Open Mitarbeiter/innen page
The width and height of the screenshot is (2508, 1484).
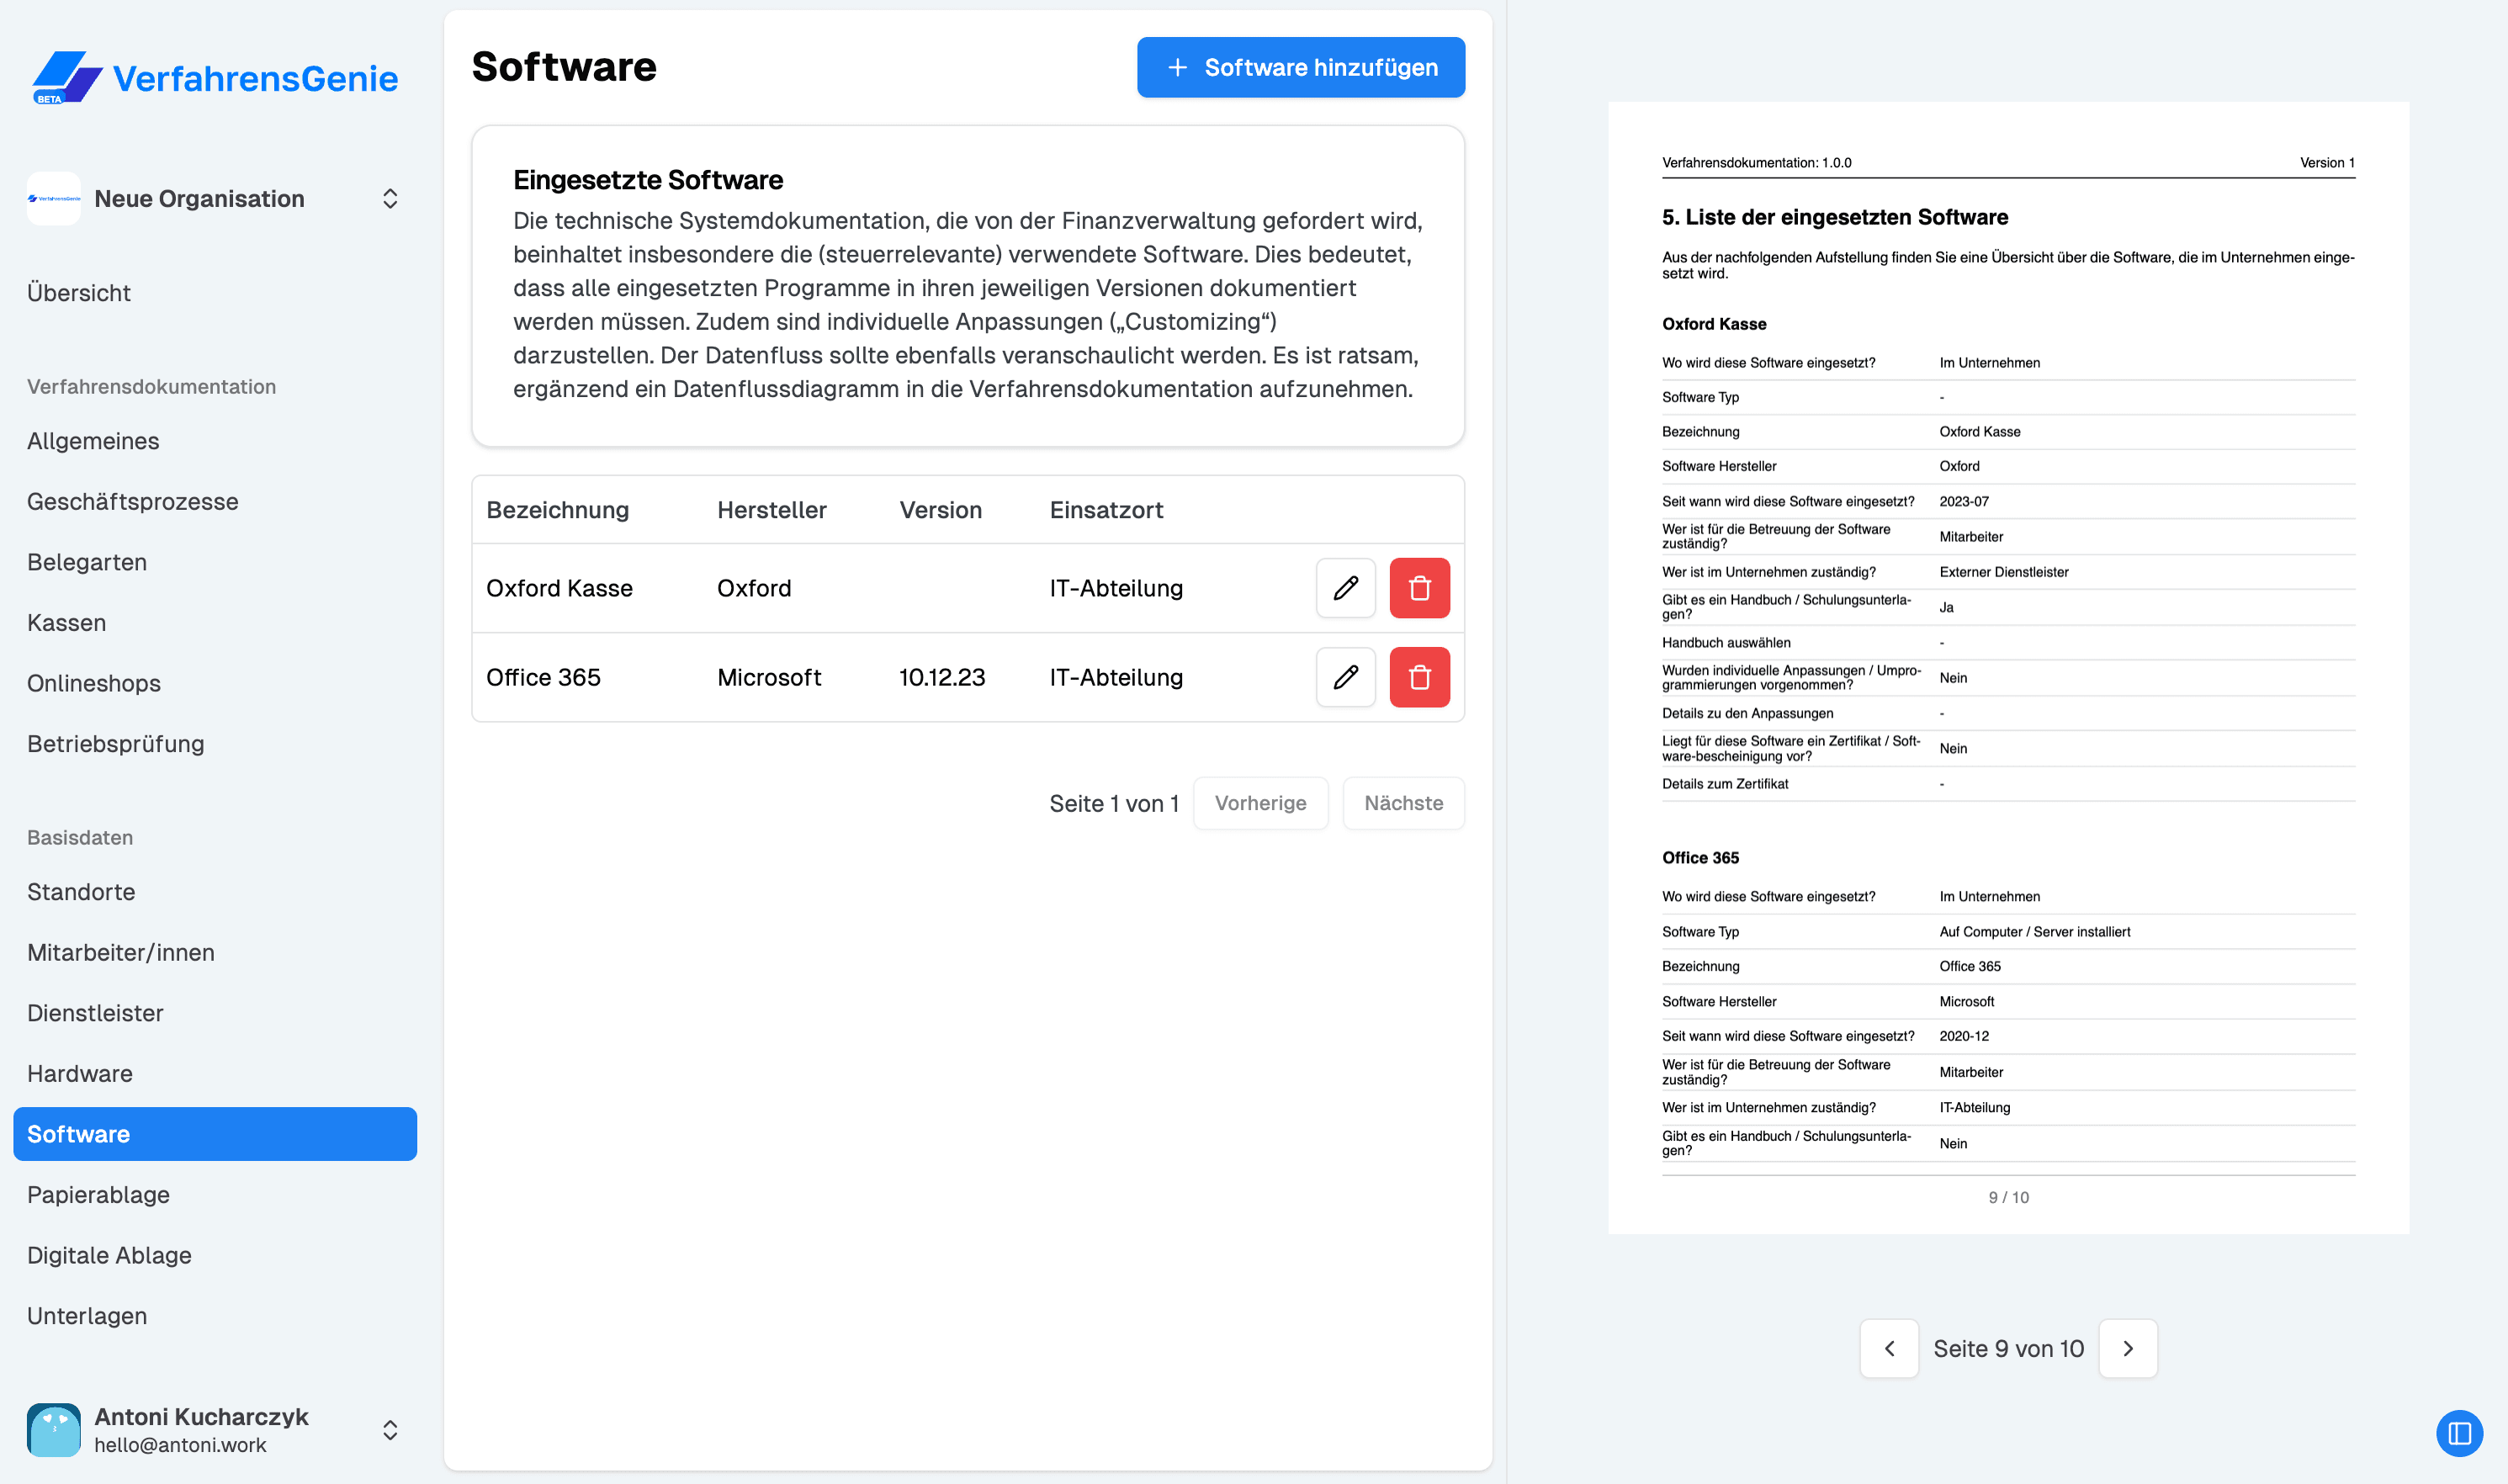(121, 952)
